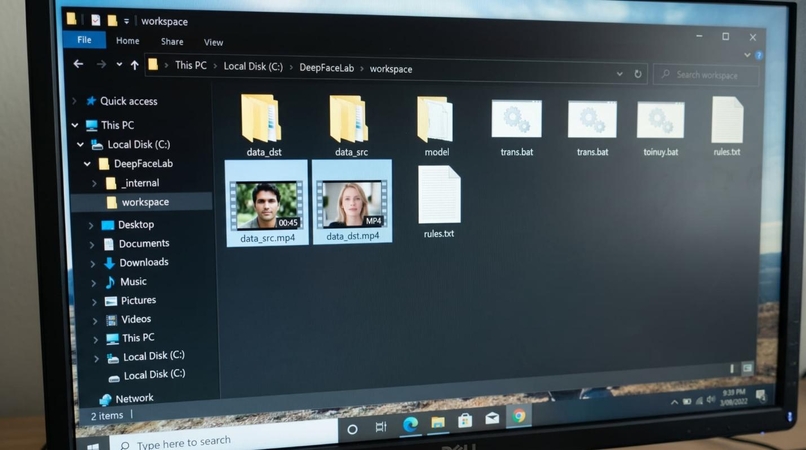Open Customize Quick Access Toolbar dropdown
This screenshot has width=806, height=450.
tap(126, 21)
